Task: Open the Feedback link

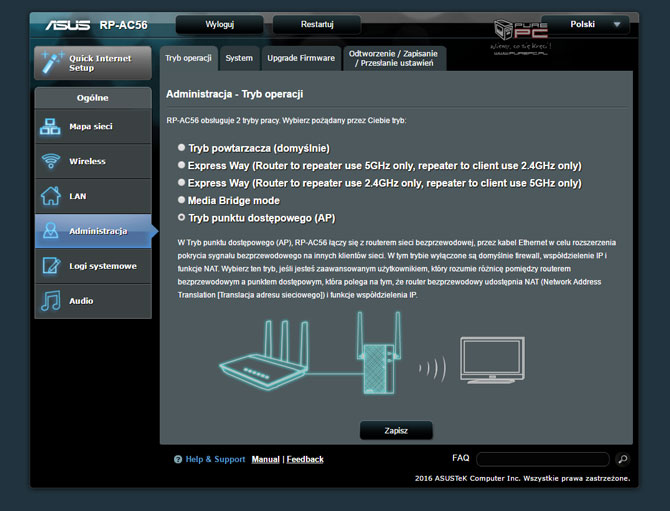Action: click(x=305, y=459)
